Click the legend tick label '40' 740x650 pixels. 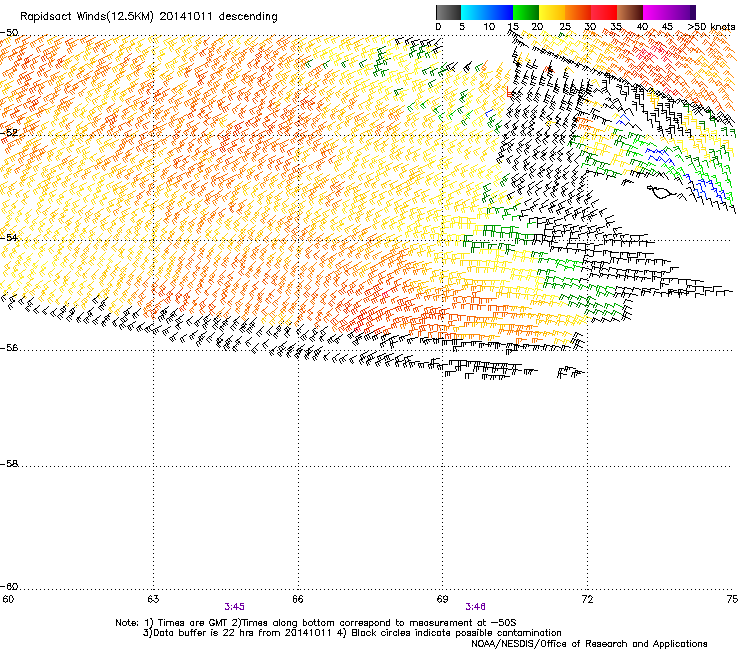[x=642, y=27]
